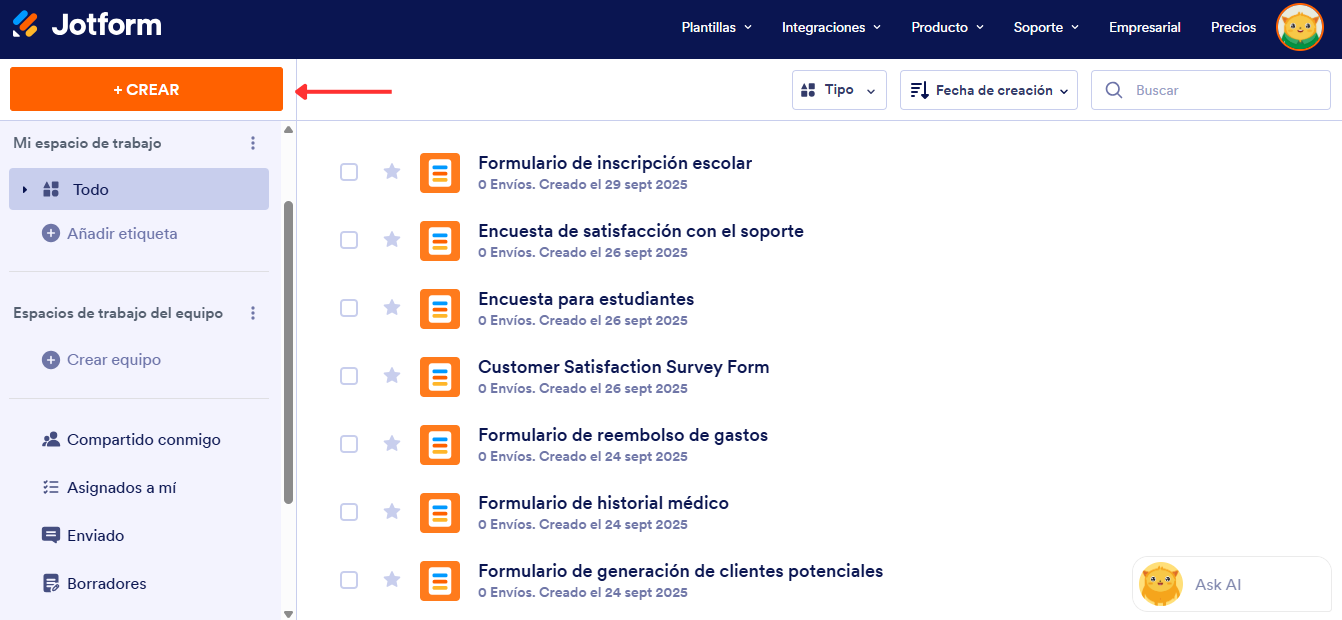Open the form icon for Encuesta para estudiantes
Image resolution: width=1342 pixels, height=620 pixels.
tap(440, 309)
